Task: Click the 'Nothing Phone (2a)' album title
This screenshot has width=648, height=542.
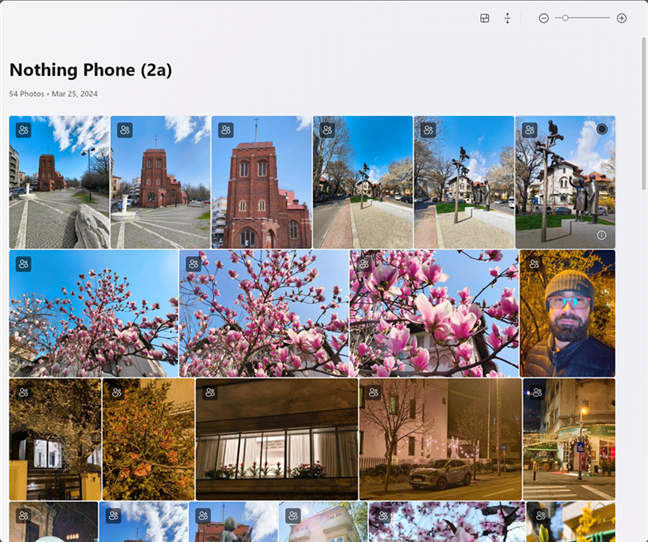Action: click(x=91, y=70)
